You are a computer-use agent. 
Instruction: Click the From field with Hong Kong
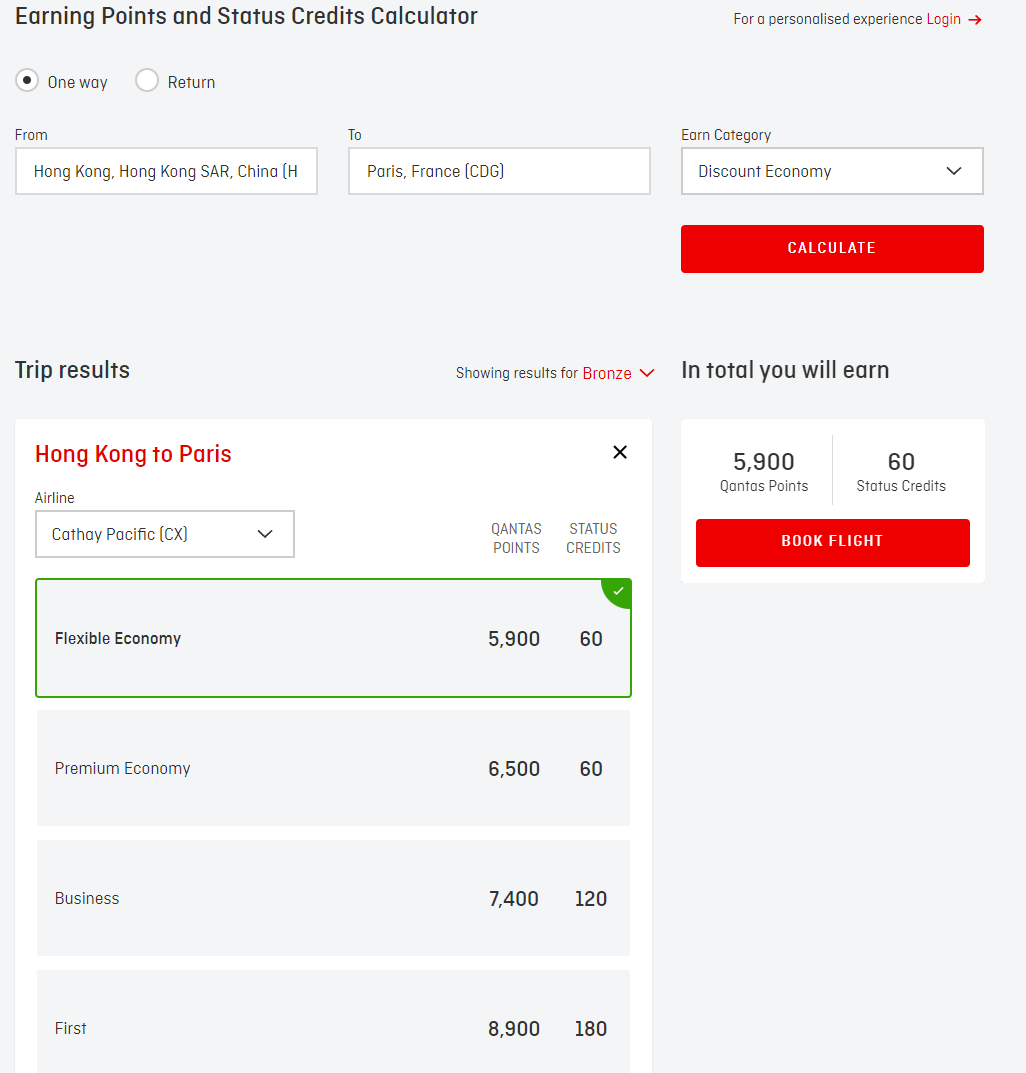point(166,171)
